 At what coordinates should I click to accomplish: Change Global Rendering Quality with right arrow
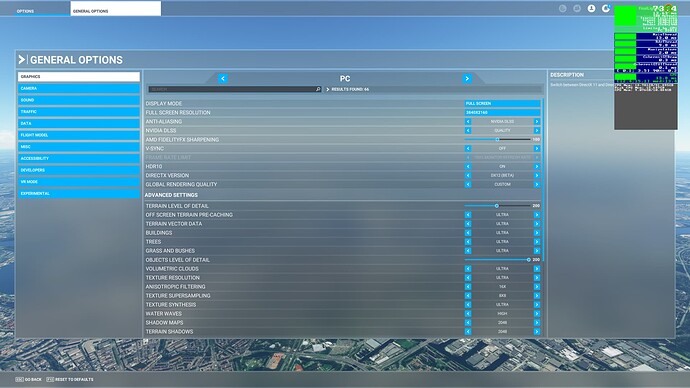click(536, 185)
